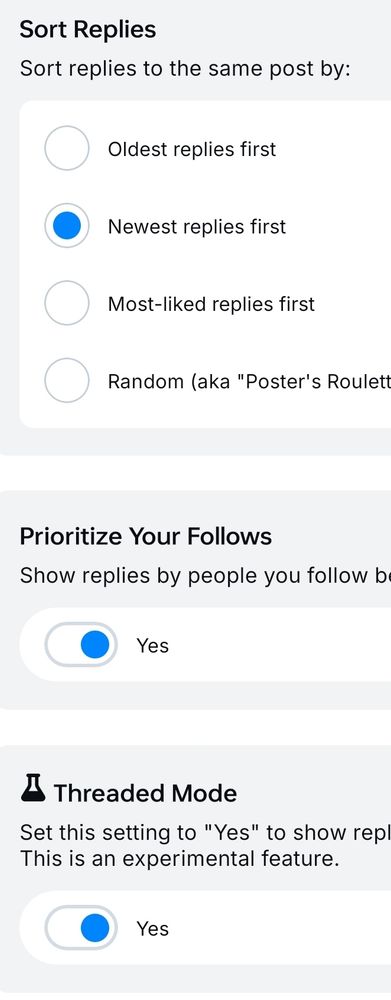391x1000 pixels.
Task: Click the "Most-liked replies first" text label
Action: click(x=211, y=304)
